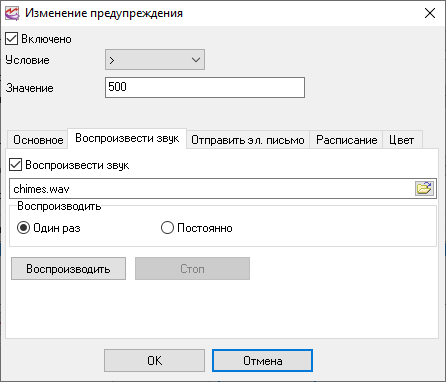Click the app icon in the title bar

[x=12, y=13]
